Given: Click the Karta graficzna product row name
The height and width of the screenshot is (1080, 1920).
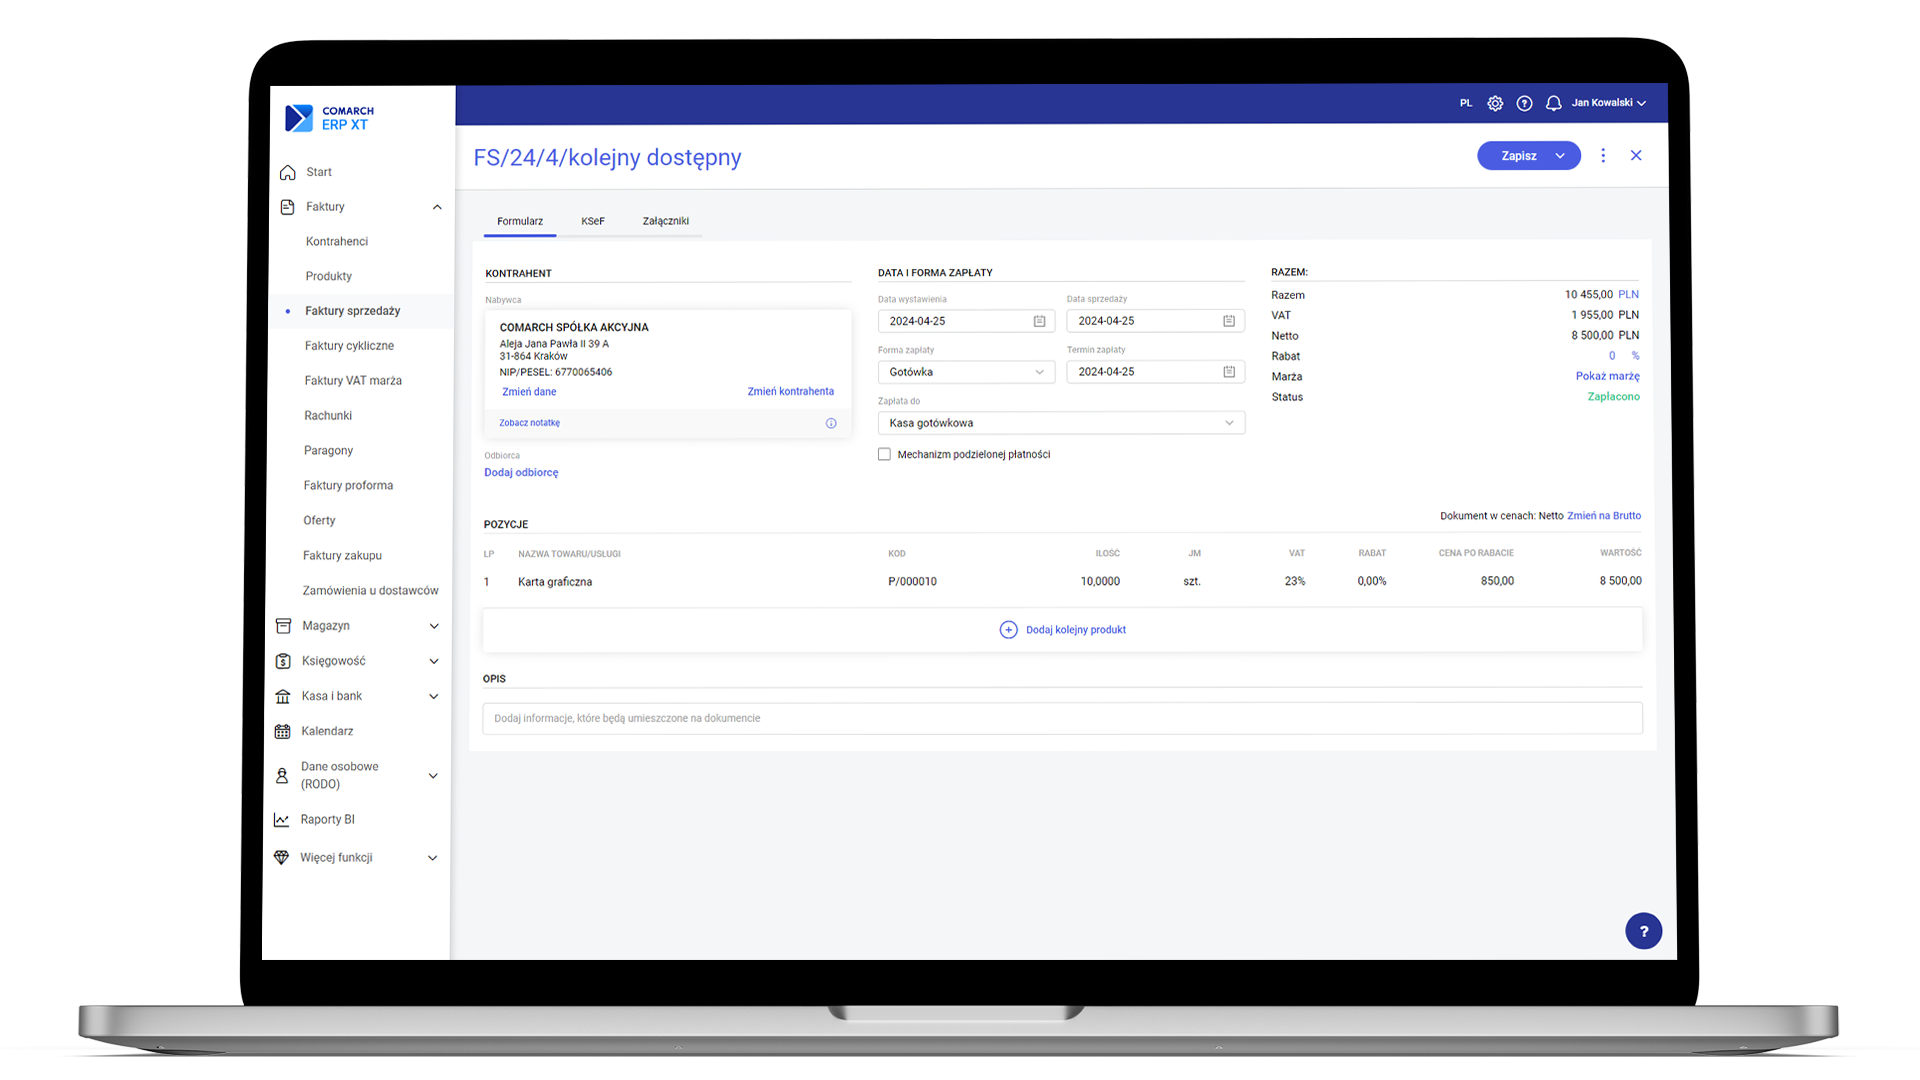Looking at the screenshot, I should pos(555,582).
